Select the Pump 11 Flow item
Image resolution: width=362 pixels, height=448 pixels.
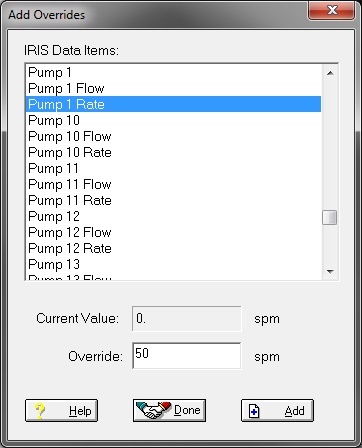pyautogui.click(x=173, y=184)
